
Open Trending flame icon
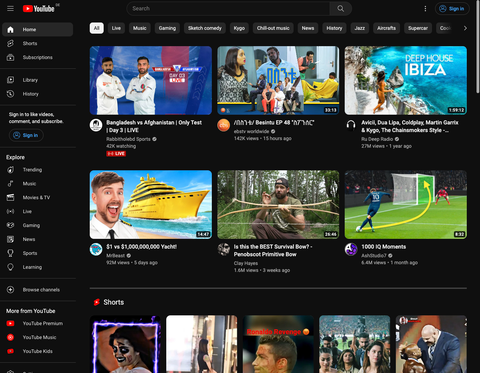pyautogui.click(x=10, y=170)
